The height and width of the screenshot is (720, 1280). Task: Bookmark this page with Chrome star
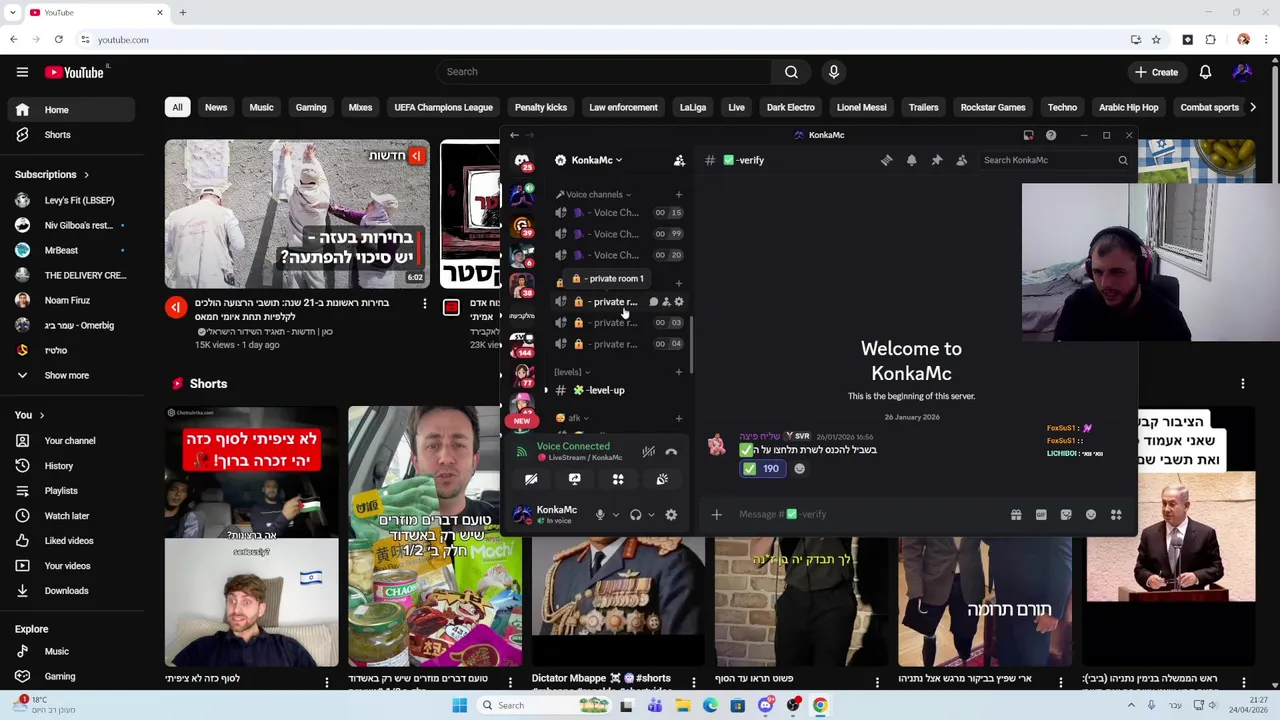click(x=1156, y=40)
